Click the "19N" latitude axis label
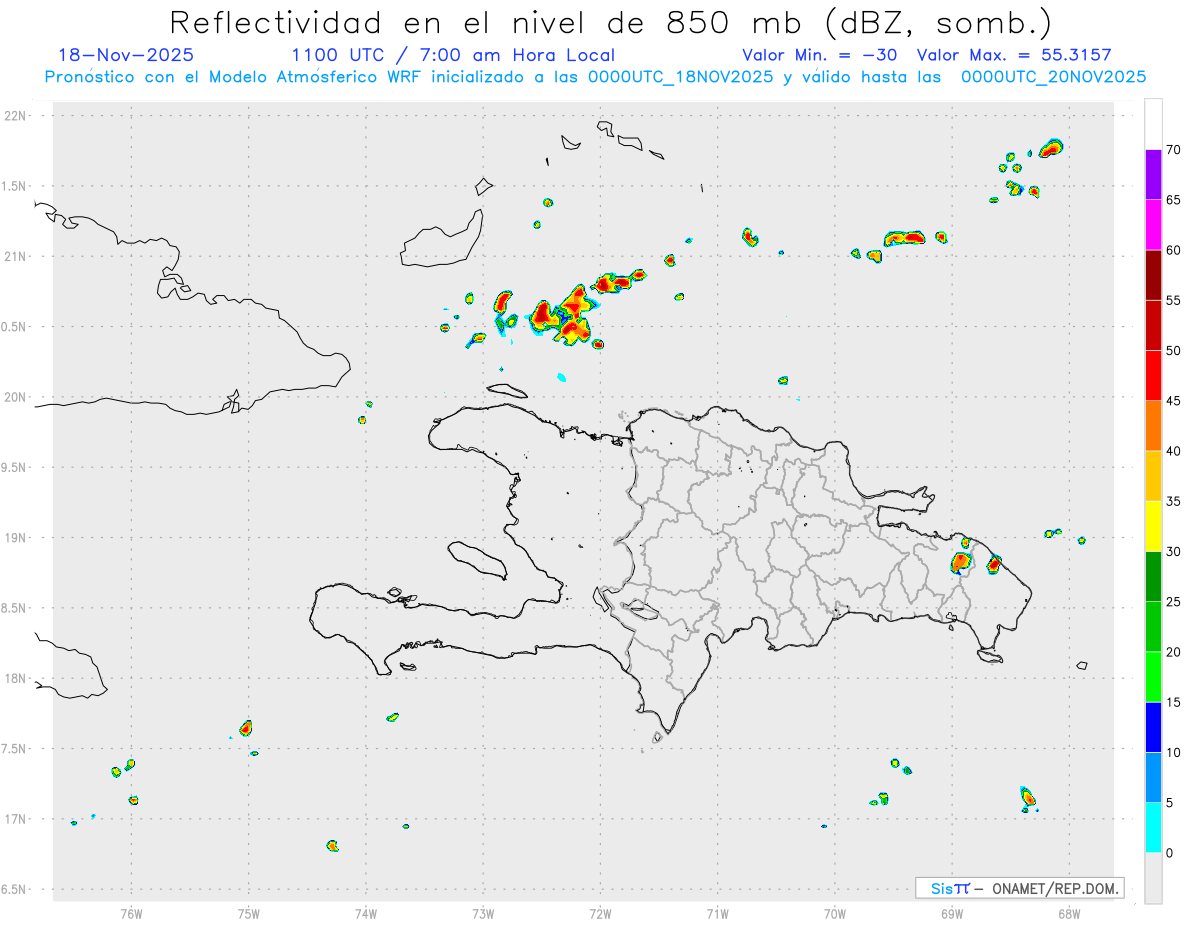1200x927 pixels. click(x=17, y=538)
